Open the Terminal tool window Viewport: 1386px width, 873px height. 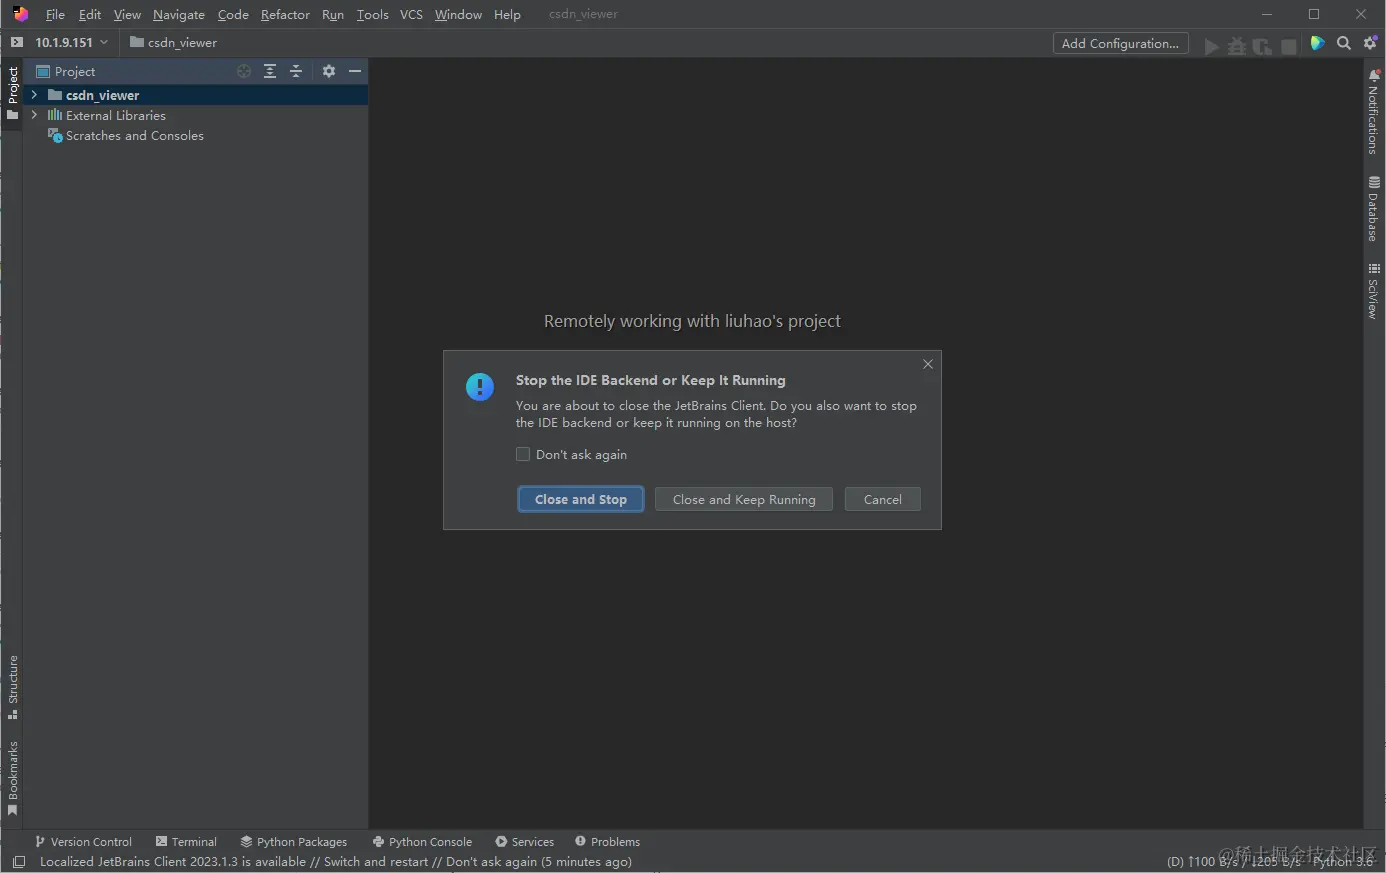point(186,842)
